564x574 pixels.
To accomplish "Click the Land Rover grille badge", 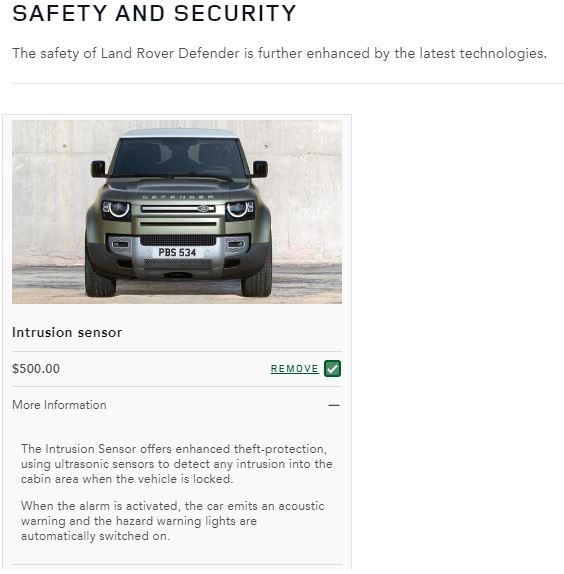I will click(203, 209).
